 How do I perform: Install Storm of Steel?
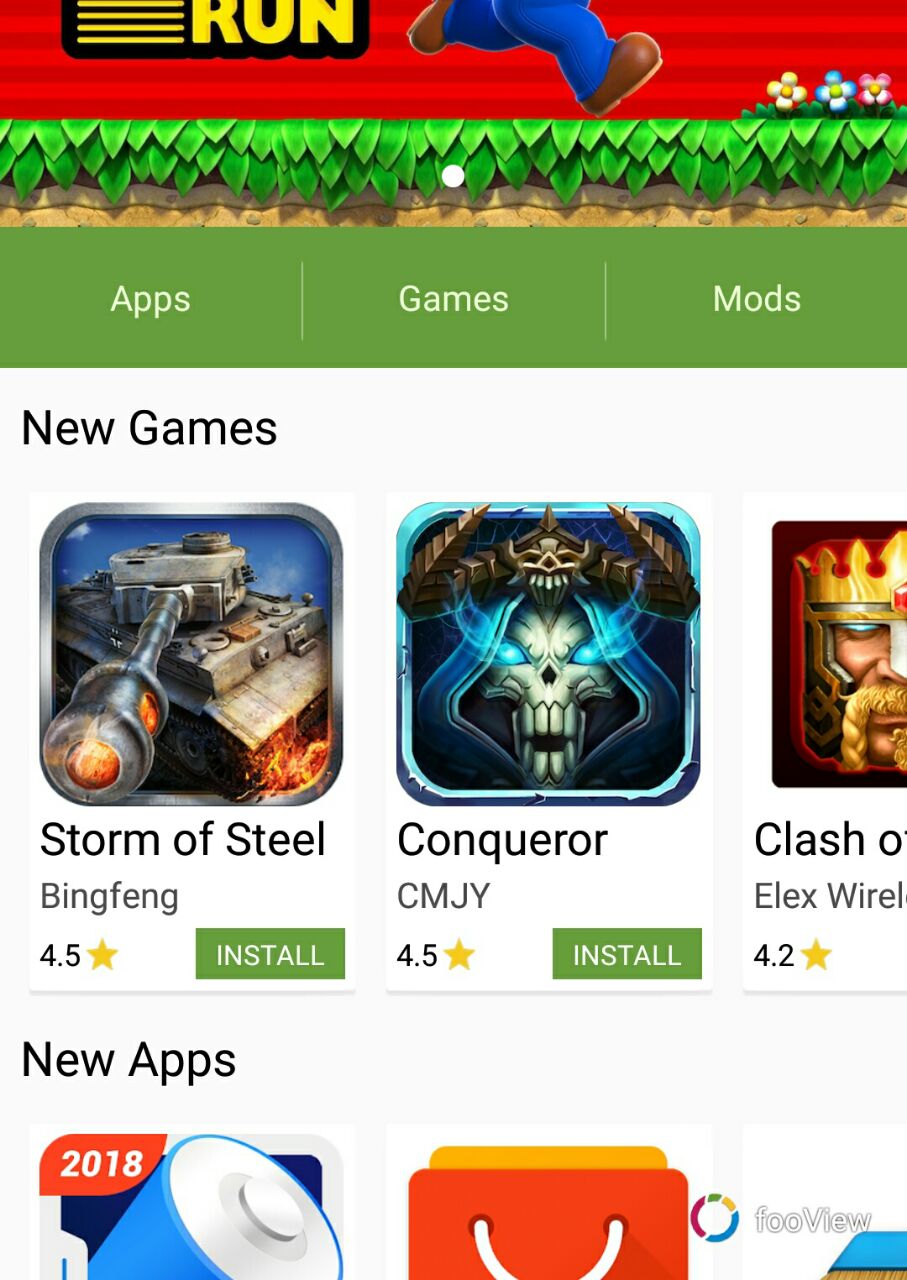point(270,954)
